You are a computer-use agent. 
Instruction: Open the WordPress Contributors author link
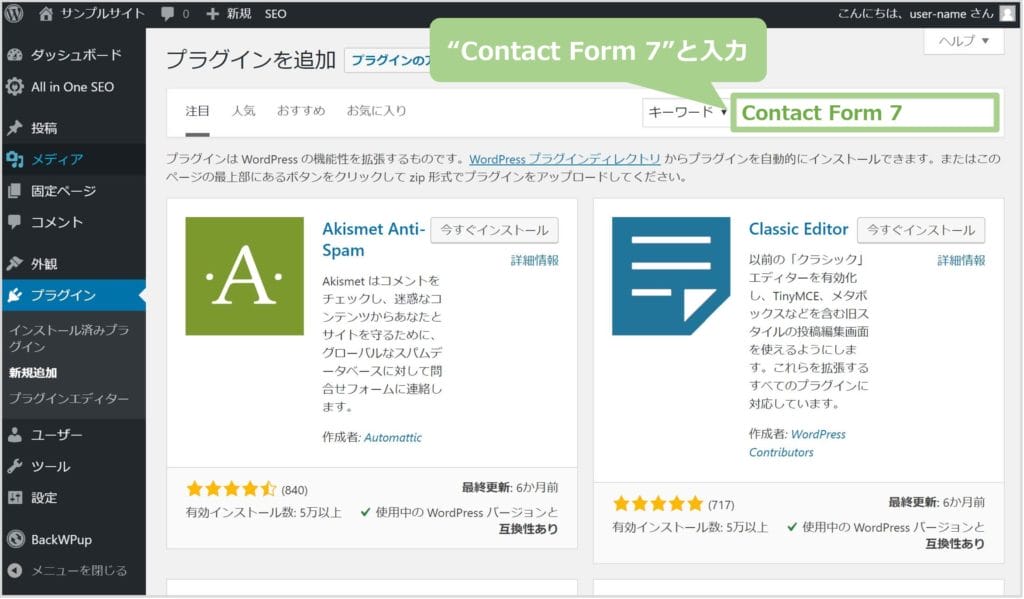pos(797,443)
